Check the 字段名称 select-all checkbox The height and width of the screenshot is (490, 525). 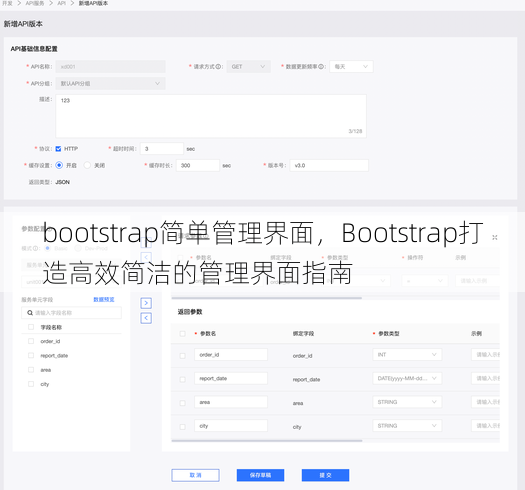tap(31, 327)
